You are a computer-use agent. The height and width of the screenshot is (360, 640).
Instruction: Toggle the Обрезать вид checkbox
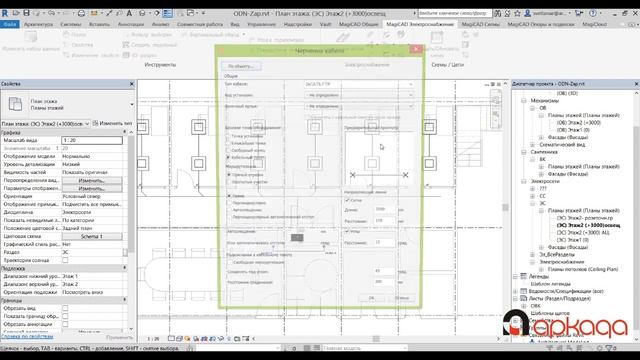tap(65, 308)
